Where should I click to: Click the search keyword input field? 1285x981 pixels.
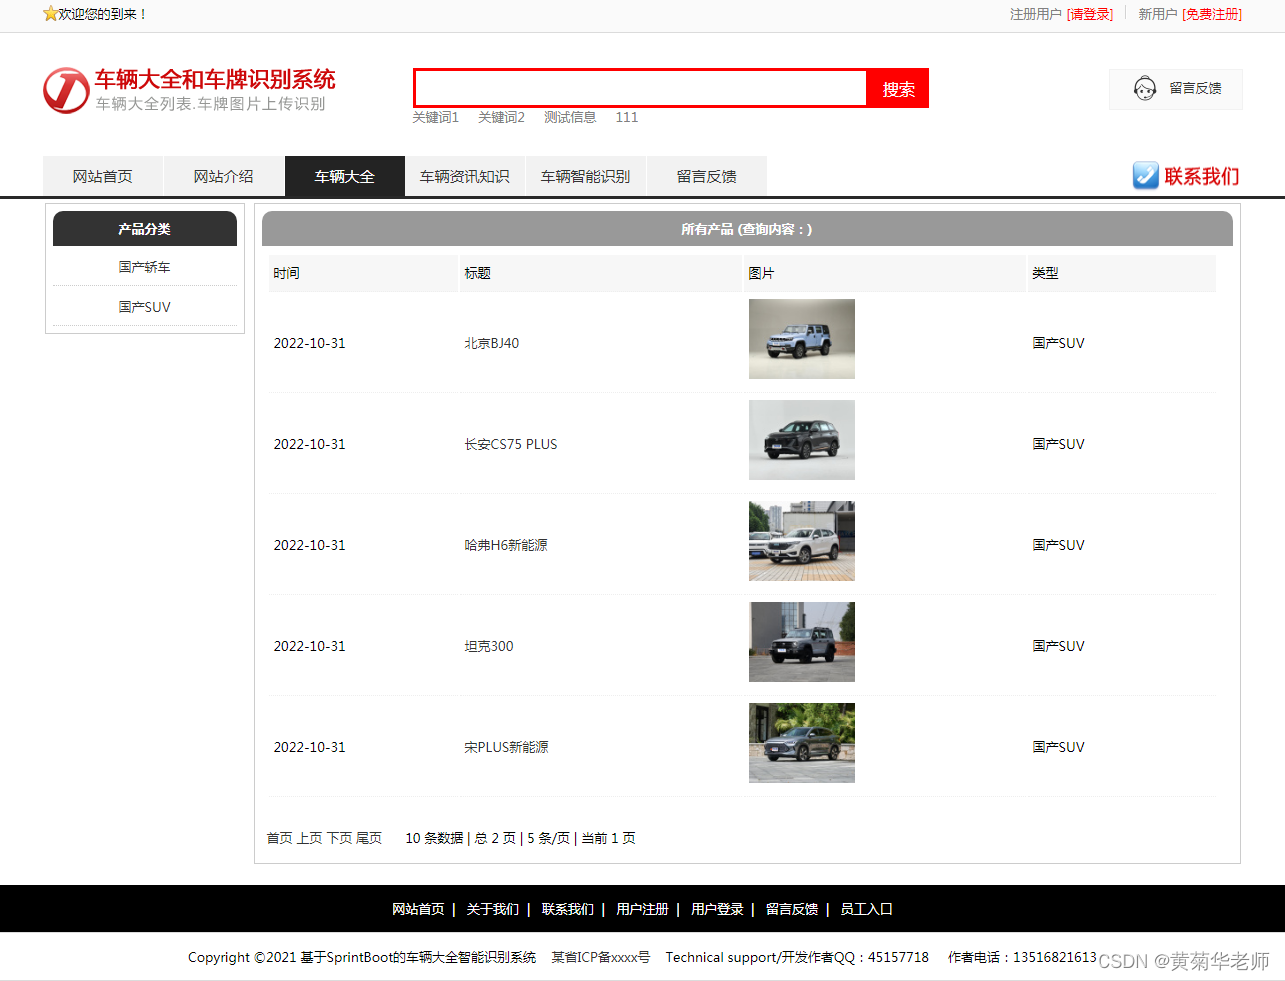pyautogui.click(x=640, y=88)
